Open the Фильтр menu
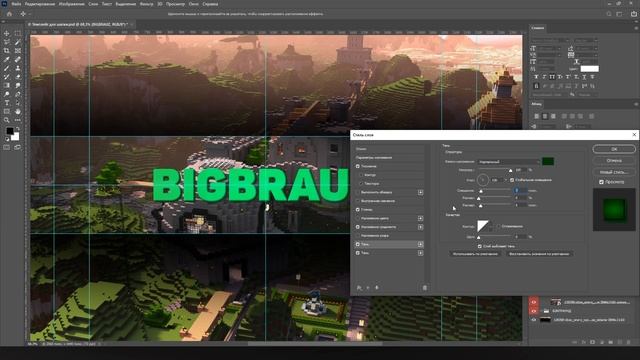The width and height of the screenshot is (640, 360). coord(147,4)
